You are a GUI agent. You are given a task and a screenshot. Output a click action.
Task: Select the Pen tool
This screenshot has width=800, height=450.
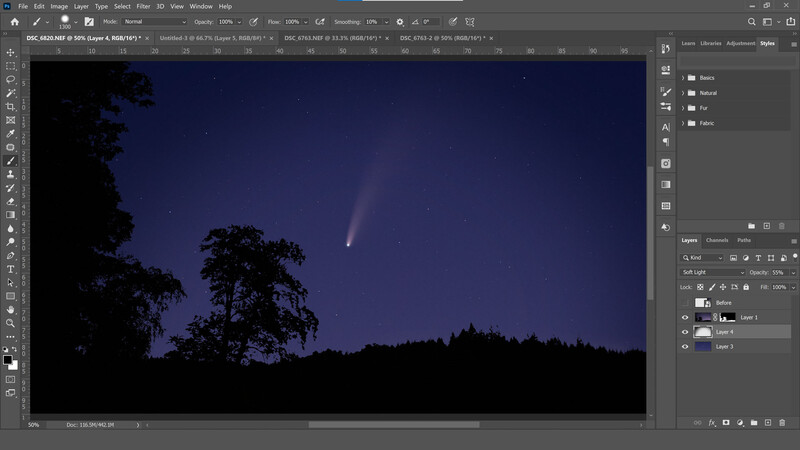[10, 256]
